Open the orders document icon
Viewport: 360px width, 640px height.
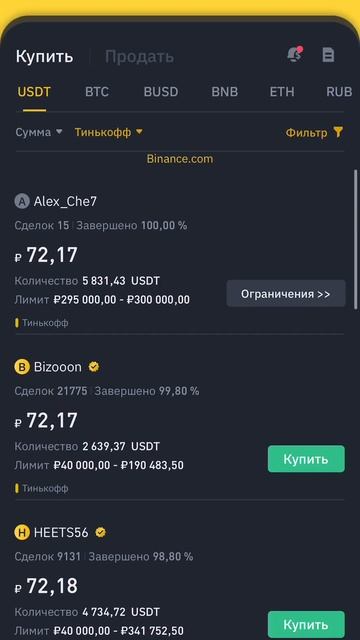pos(328,55)
